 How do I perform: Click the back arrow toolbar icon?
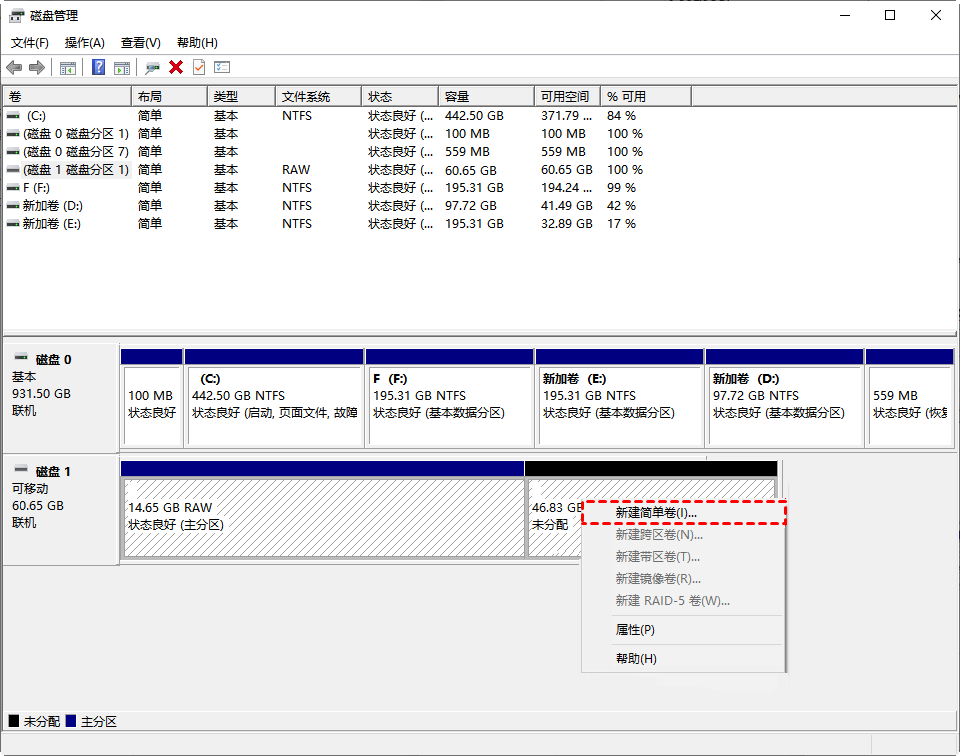[14, 67]
